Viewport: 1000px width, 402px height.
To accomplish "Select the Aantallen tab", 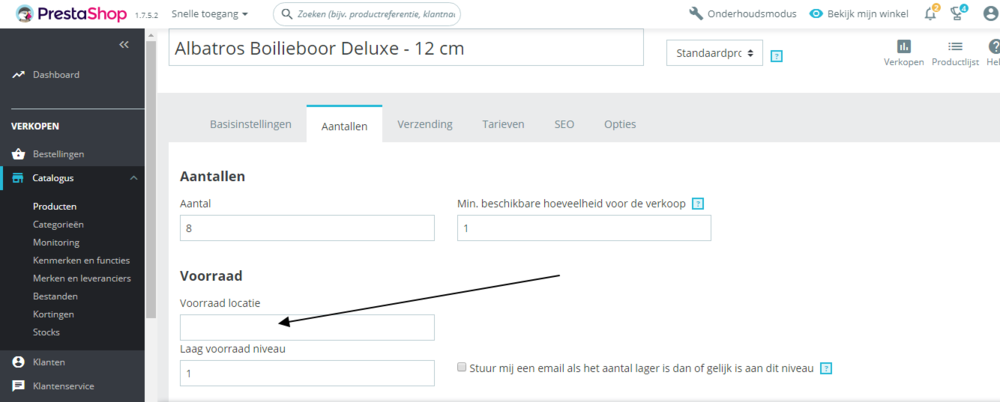I will pos(344,126).
